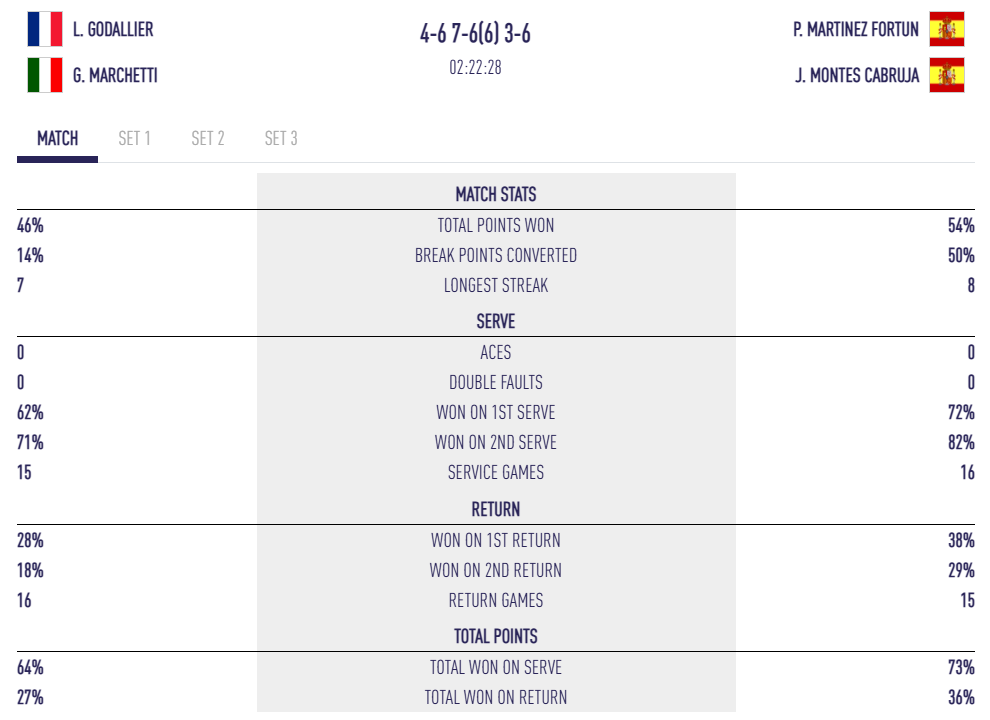990x720 pixels.
Task: Click Spanish flag next to P. Martinez Fortun
Action: [x=946, y=29]
